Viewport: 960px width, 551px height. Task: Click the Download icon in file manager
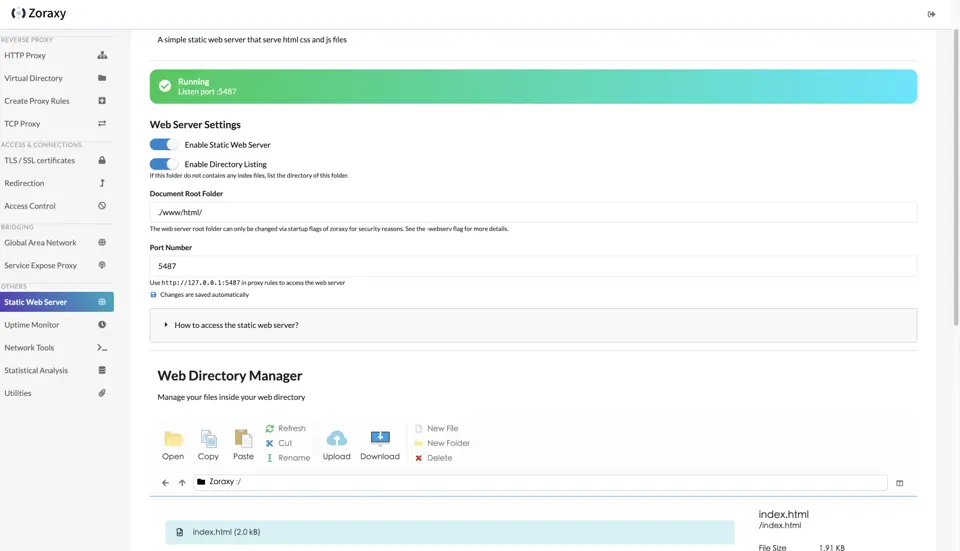pyautogui.click(x=380, y=438)
